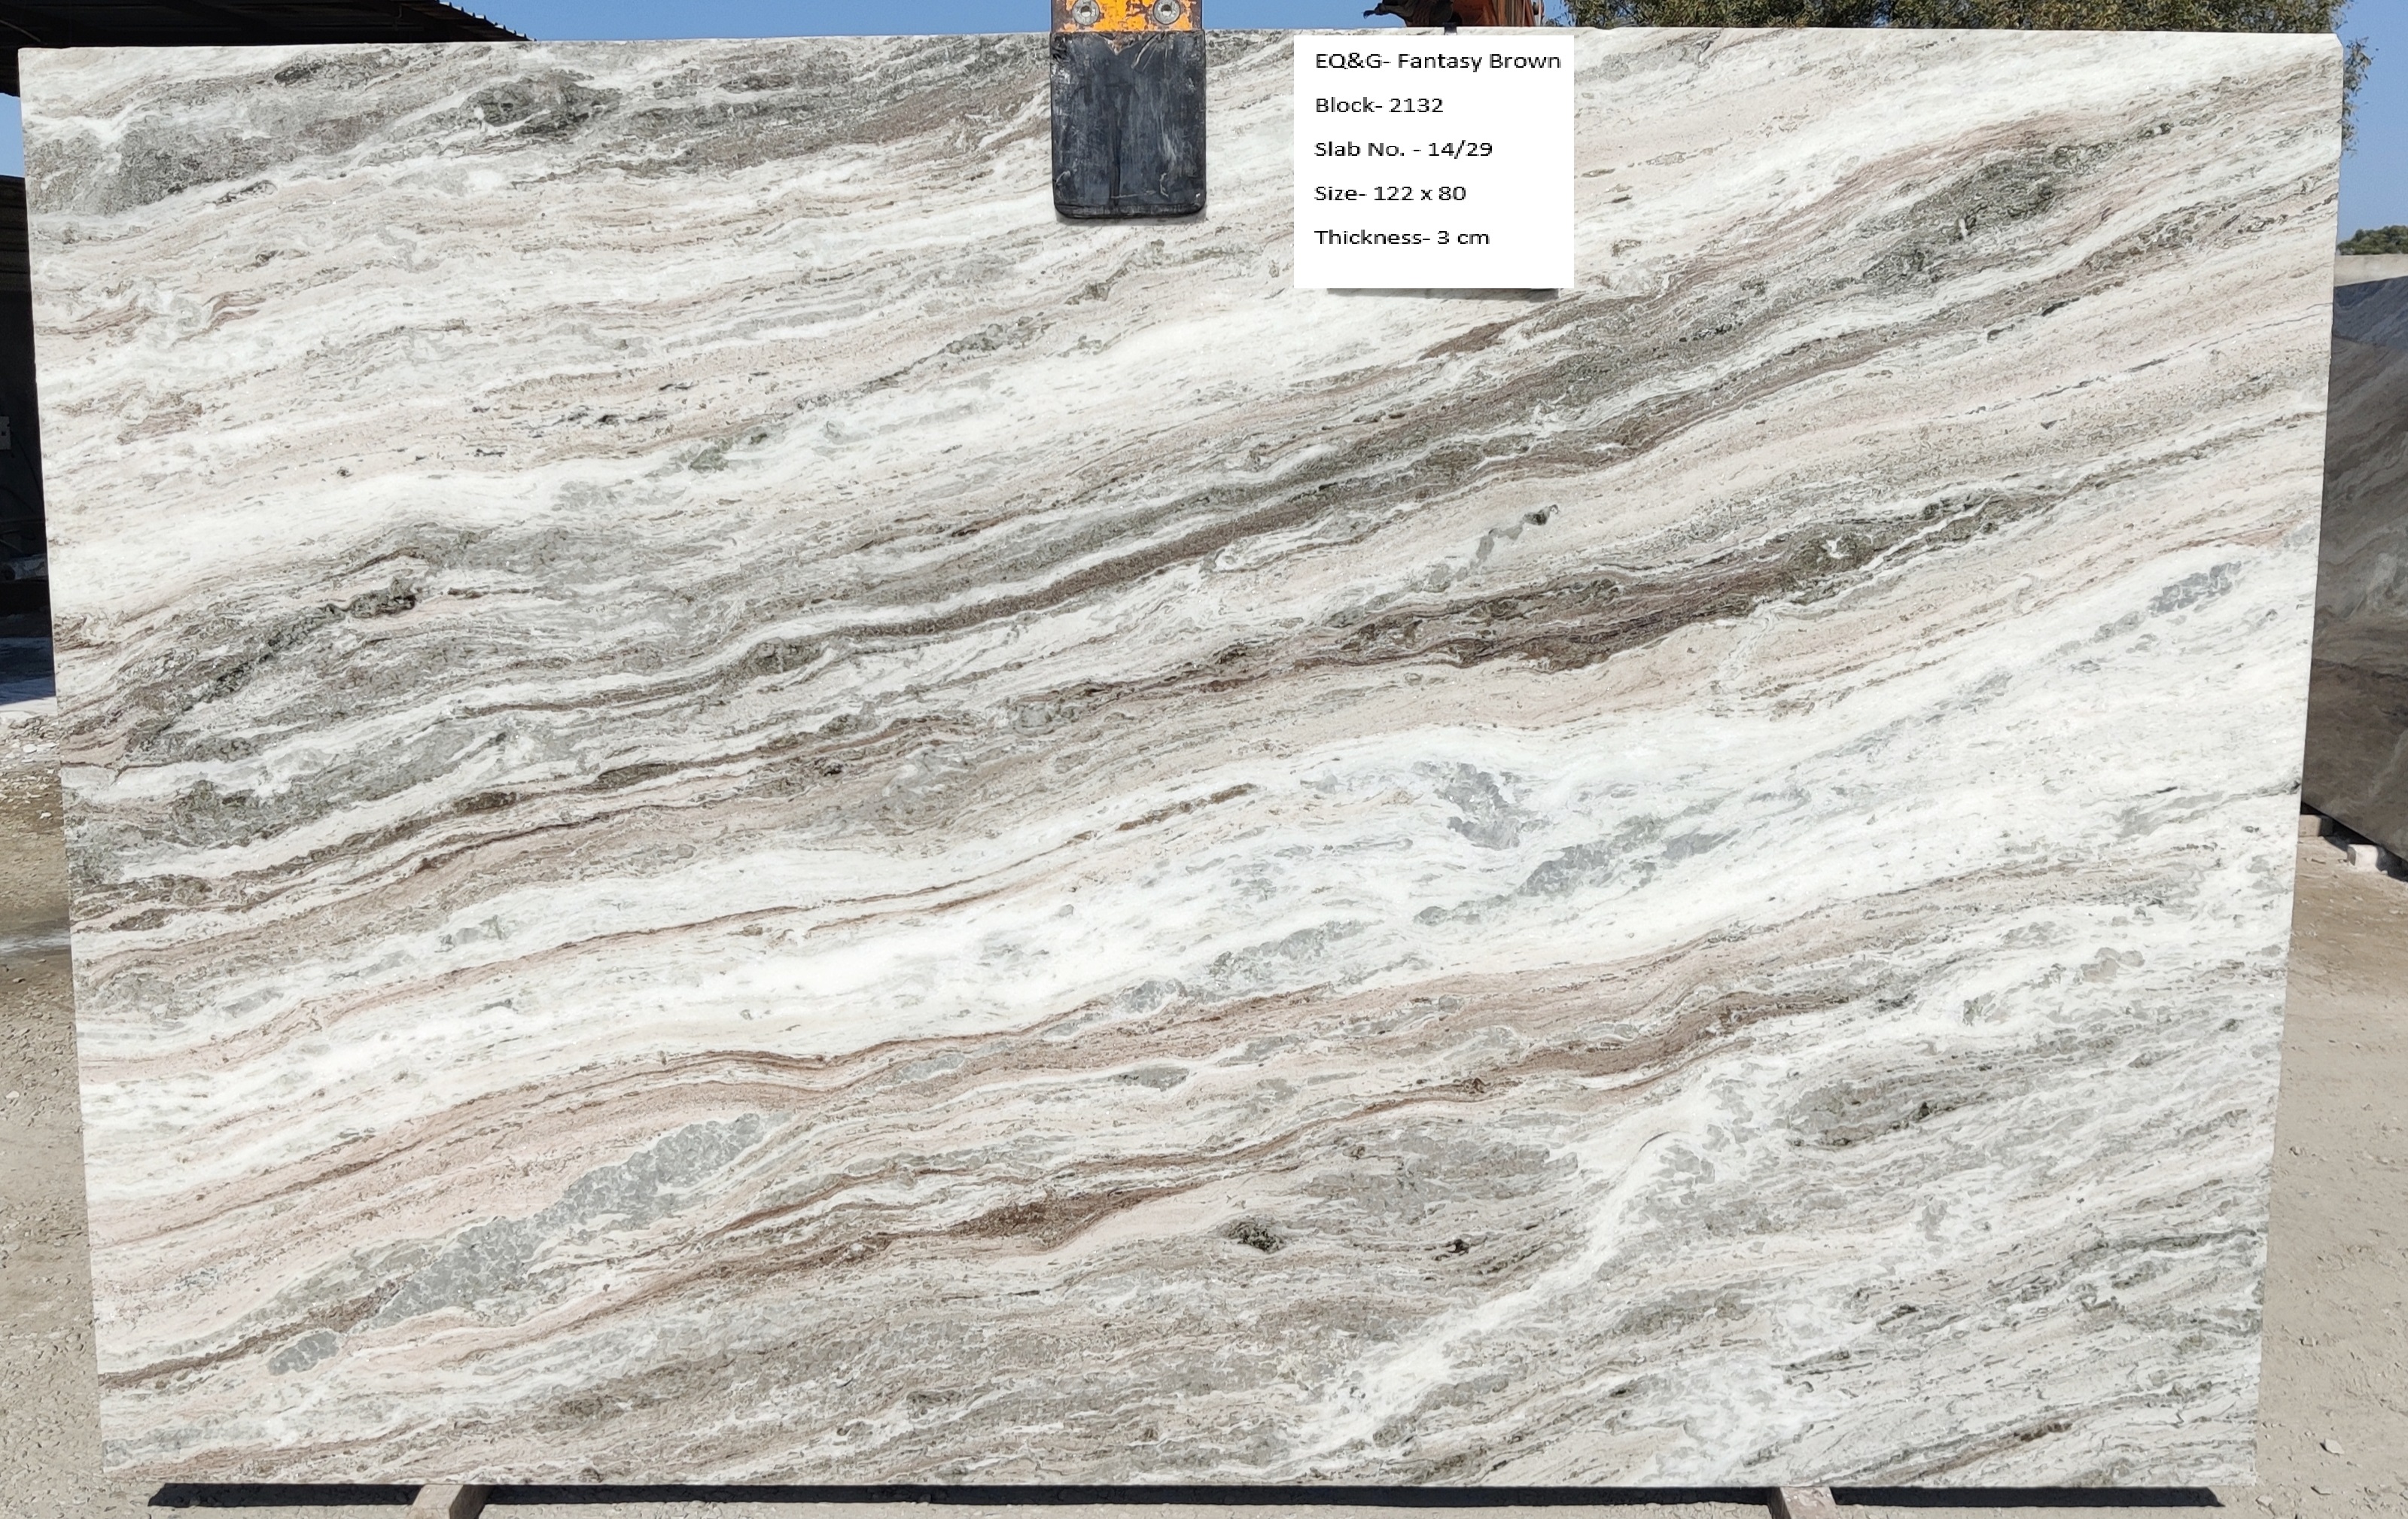Click the 'Thickness- 3 cm' text
The image size is (2408, 1519).
point(1401,237)
